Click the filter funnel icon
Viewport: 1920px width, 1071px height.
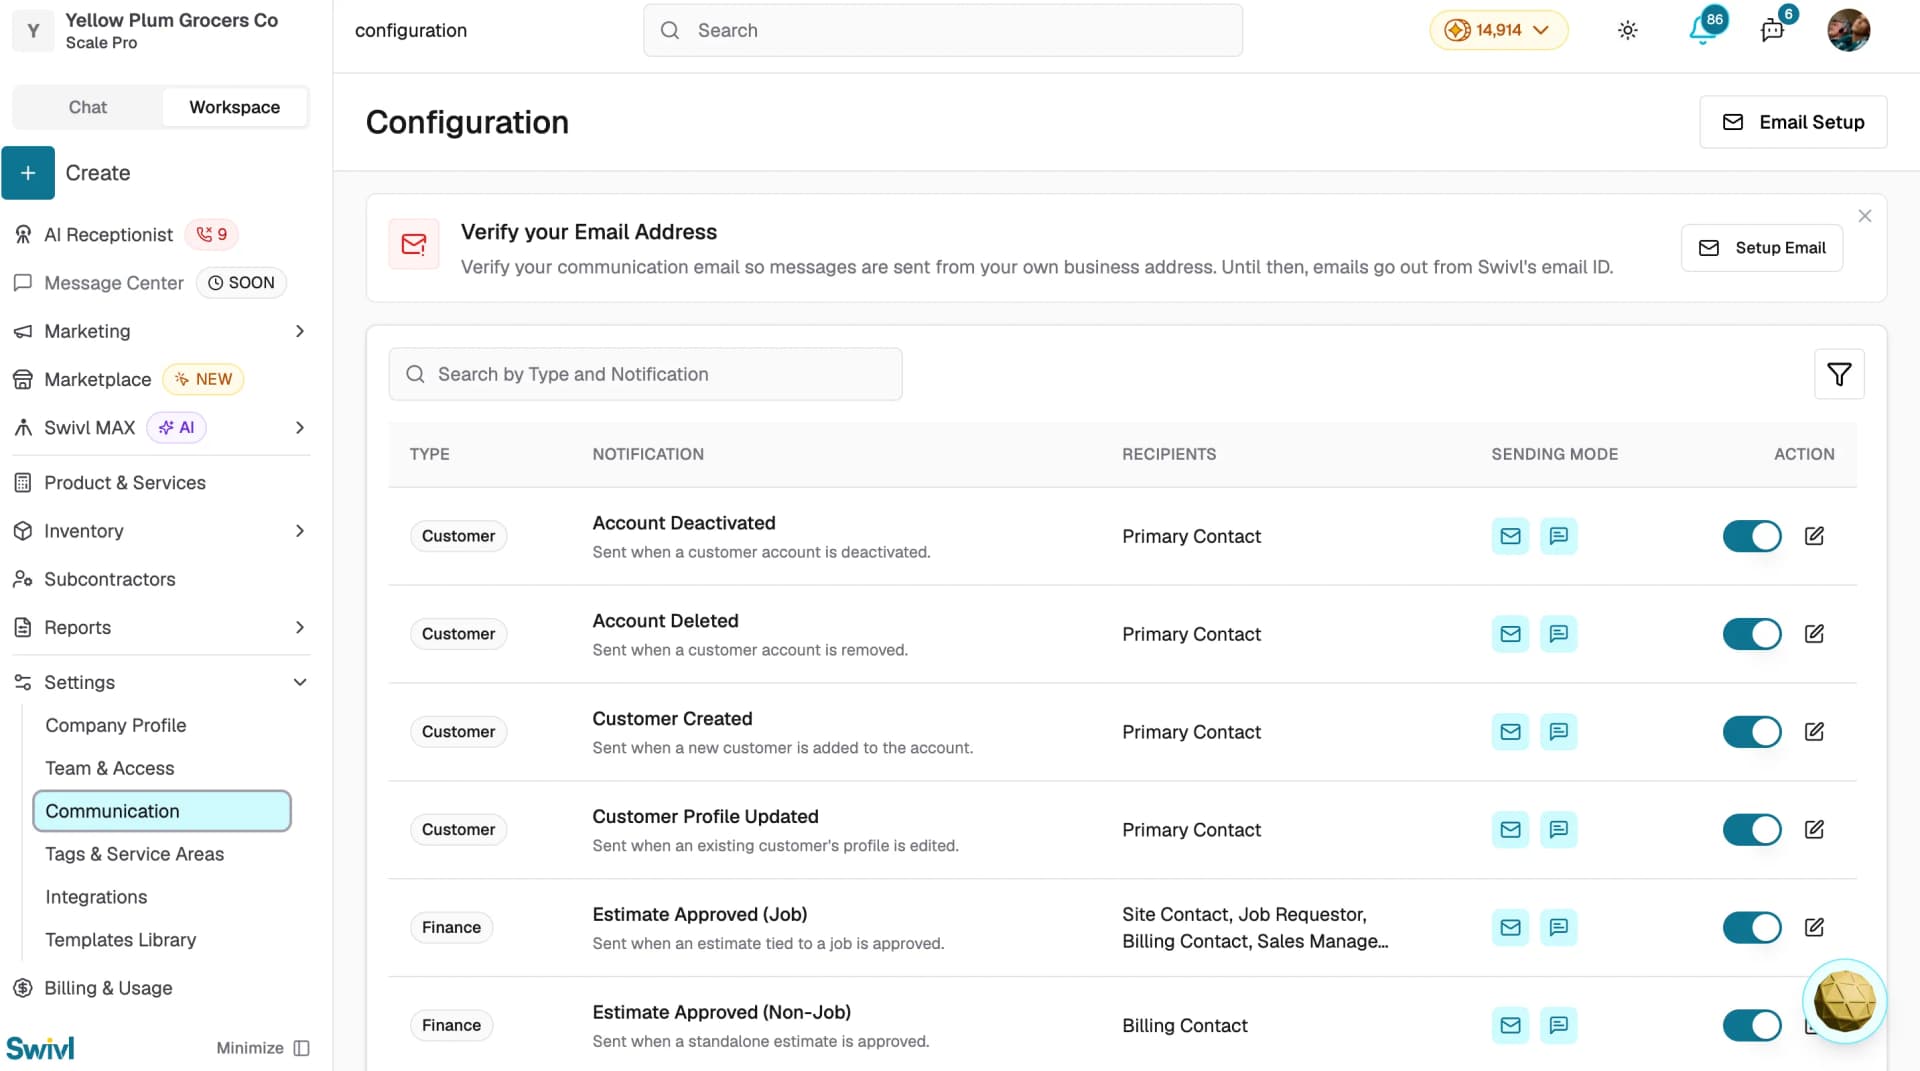point(1839,374)
